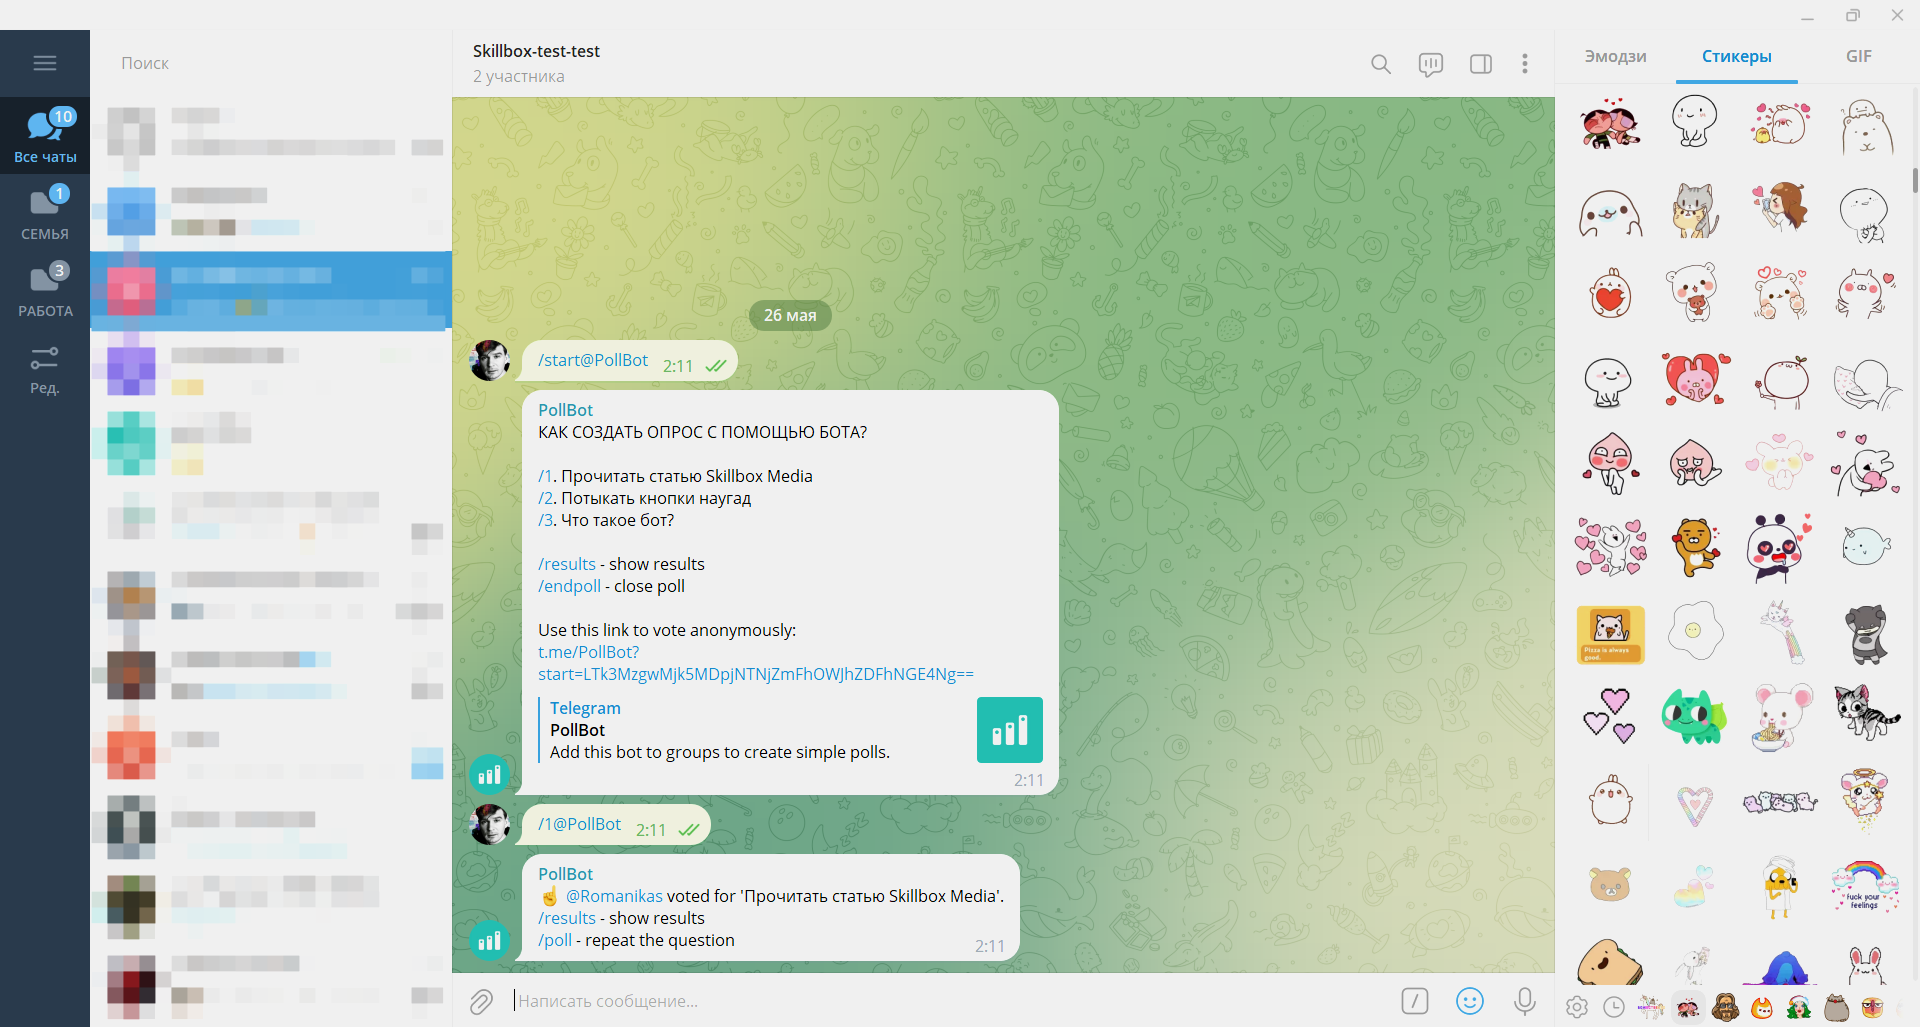Focus the 'Написать сообщение...' message field
The image size is (1920, 1027).
950,1001
